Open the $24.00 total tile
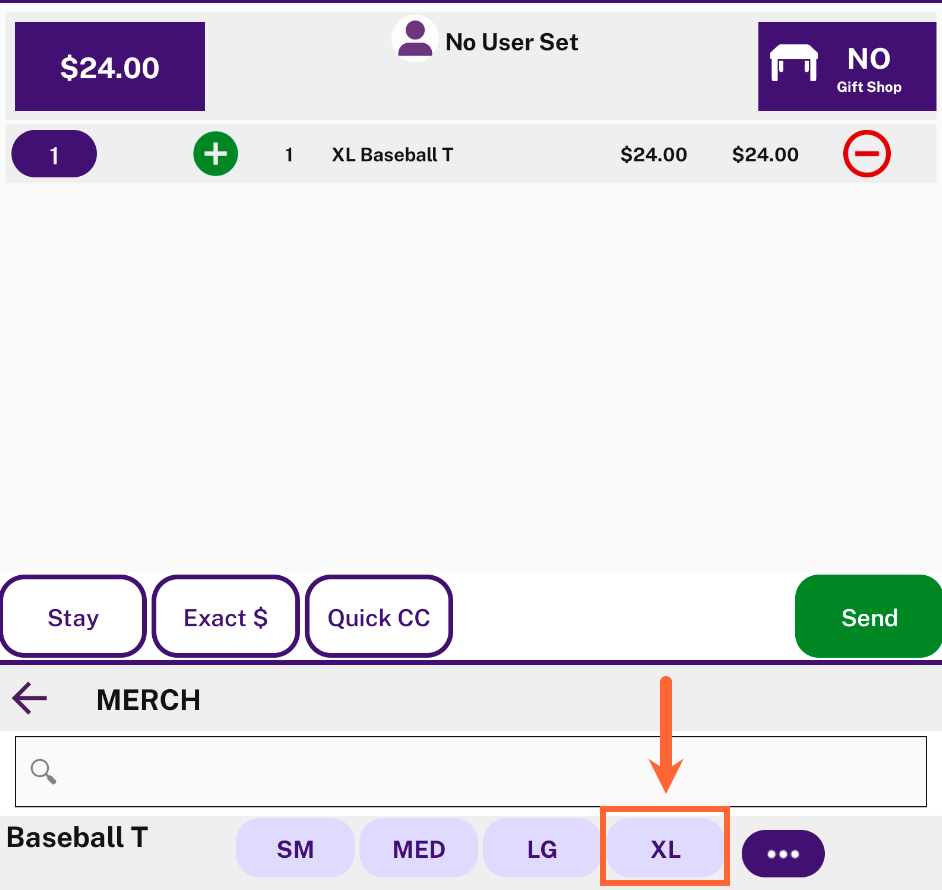Image resolution: width=942 pixels, height=890 pixels. pos(110,67)
